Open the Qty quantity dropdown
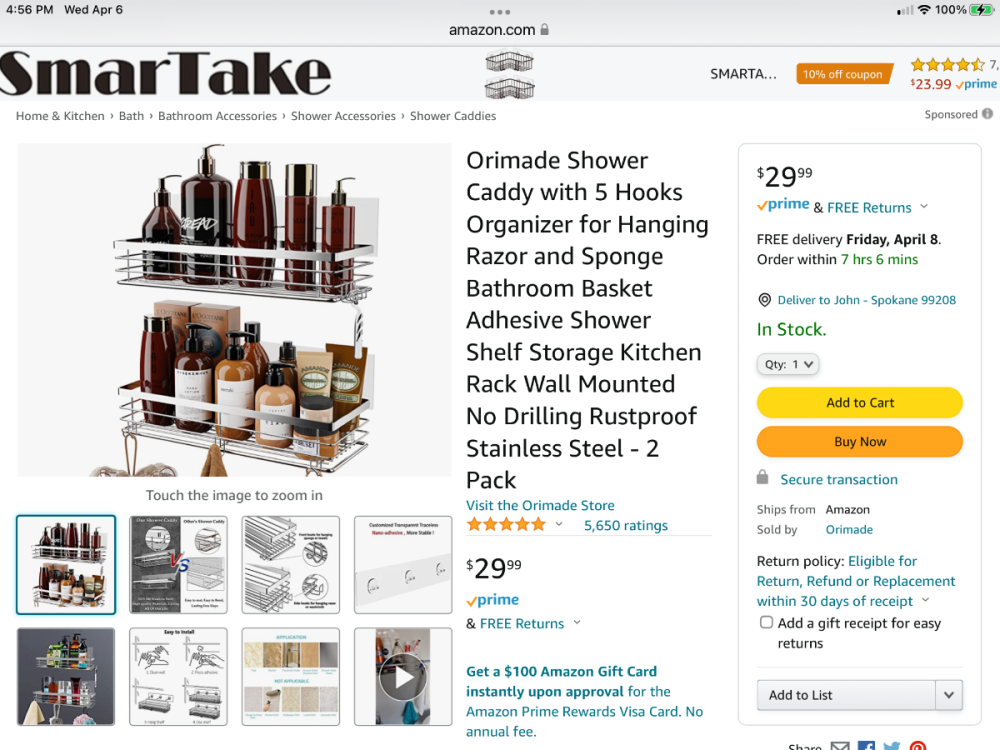Image resolution: width=1000 pixels, height=750 pixels. pyautogui.click(x=788, y=364)
